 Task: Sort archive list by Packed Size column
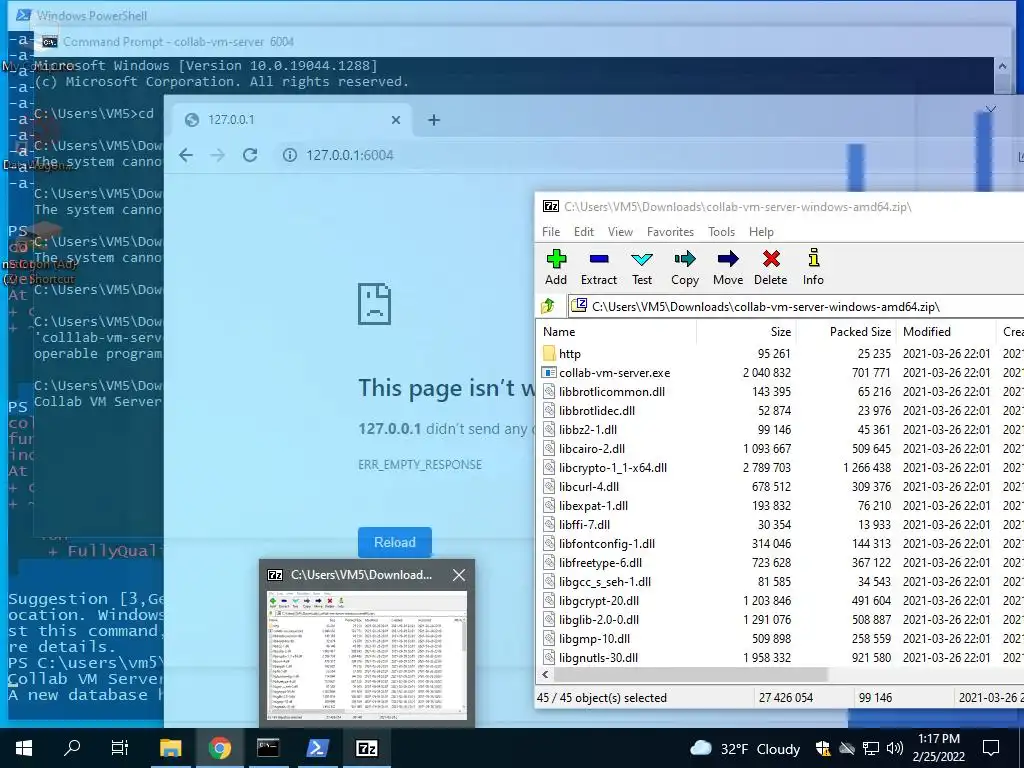846,332
